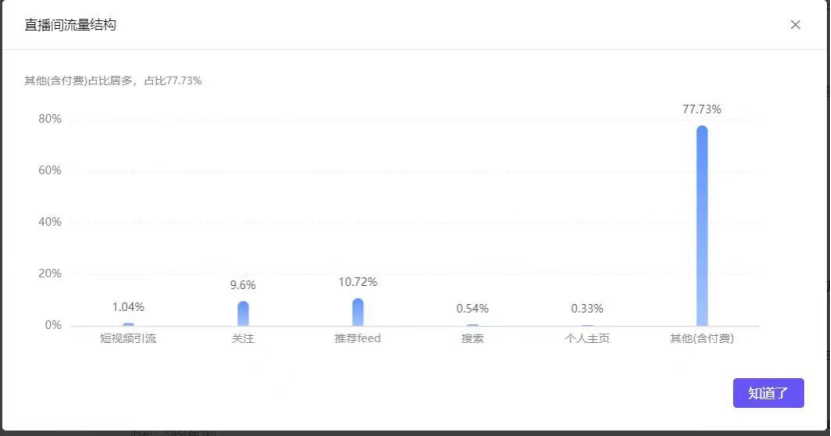Click the 1.04% data label
Image resolution: width=831 pixels, height=436 pixels.
point(128,307)
